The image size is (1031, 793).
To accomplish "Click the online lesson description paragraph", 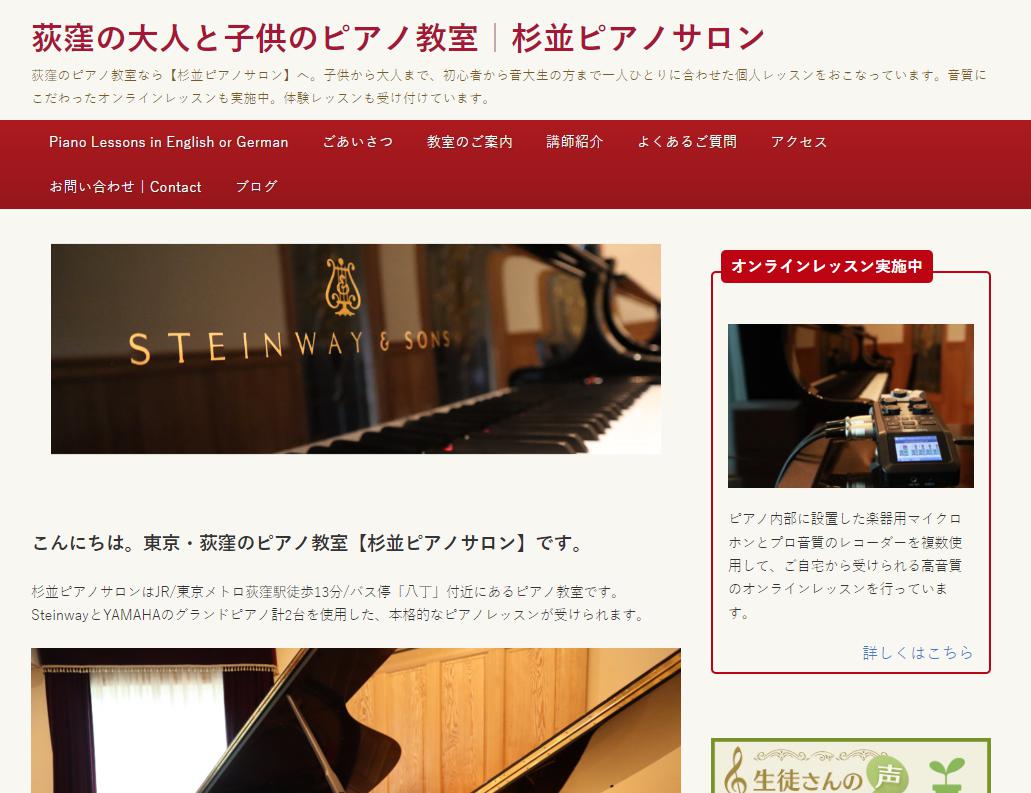I will [846, 565].
